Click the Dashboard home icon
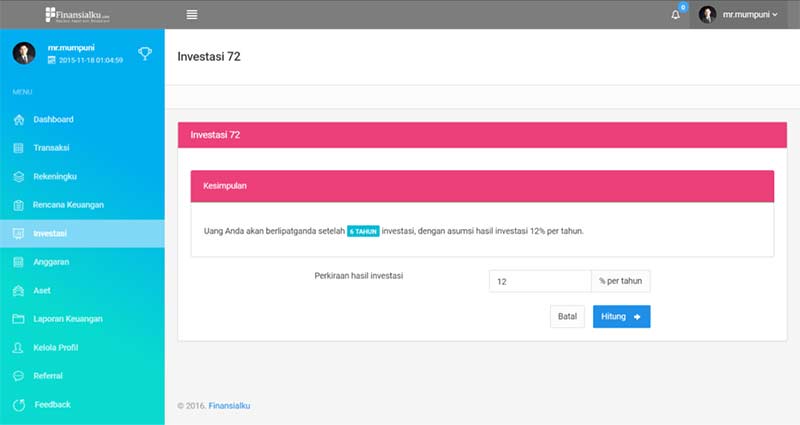The height and width of the screenshot is (425, 800). point(18,120)
